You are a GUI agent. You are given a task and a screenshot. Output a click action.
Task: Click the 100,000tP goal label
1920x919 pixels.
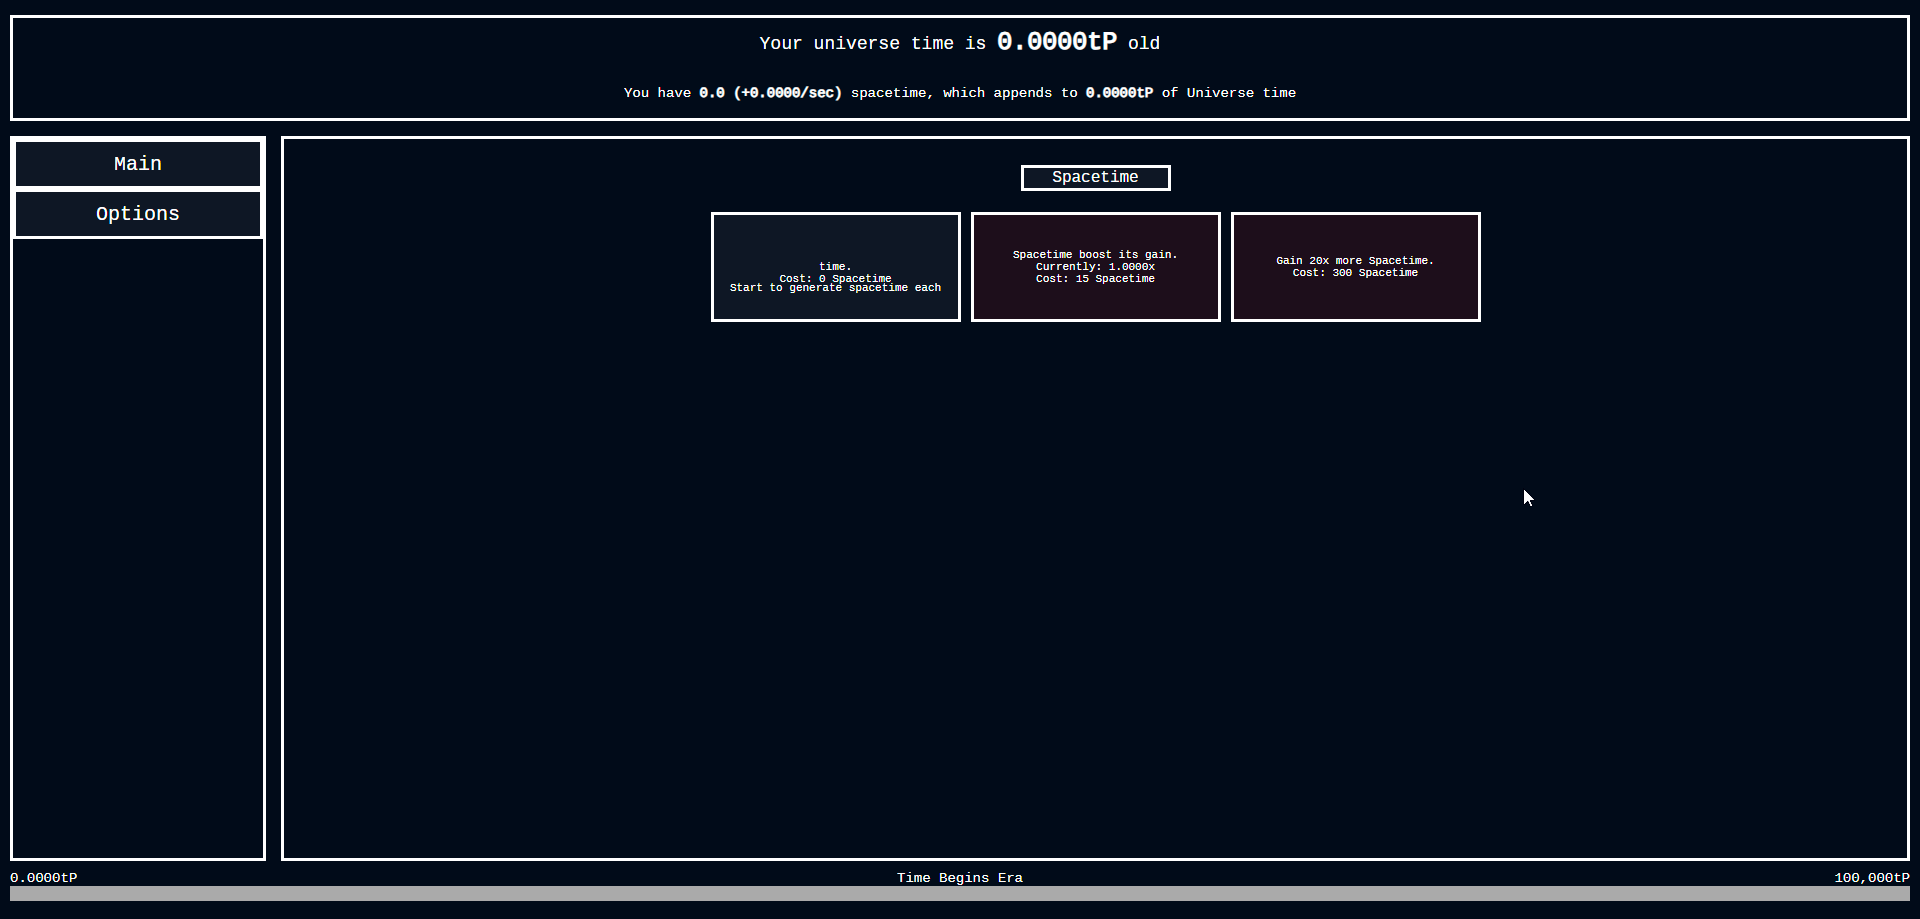1872,878
